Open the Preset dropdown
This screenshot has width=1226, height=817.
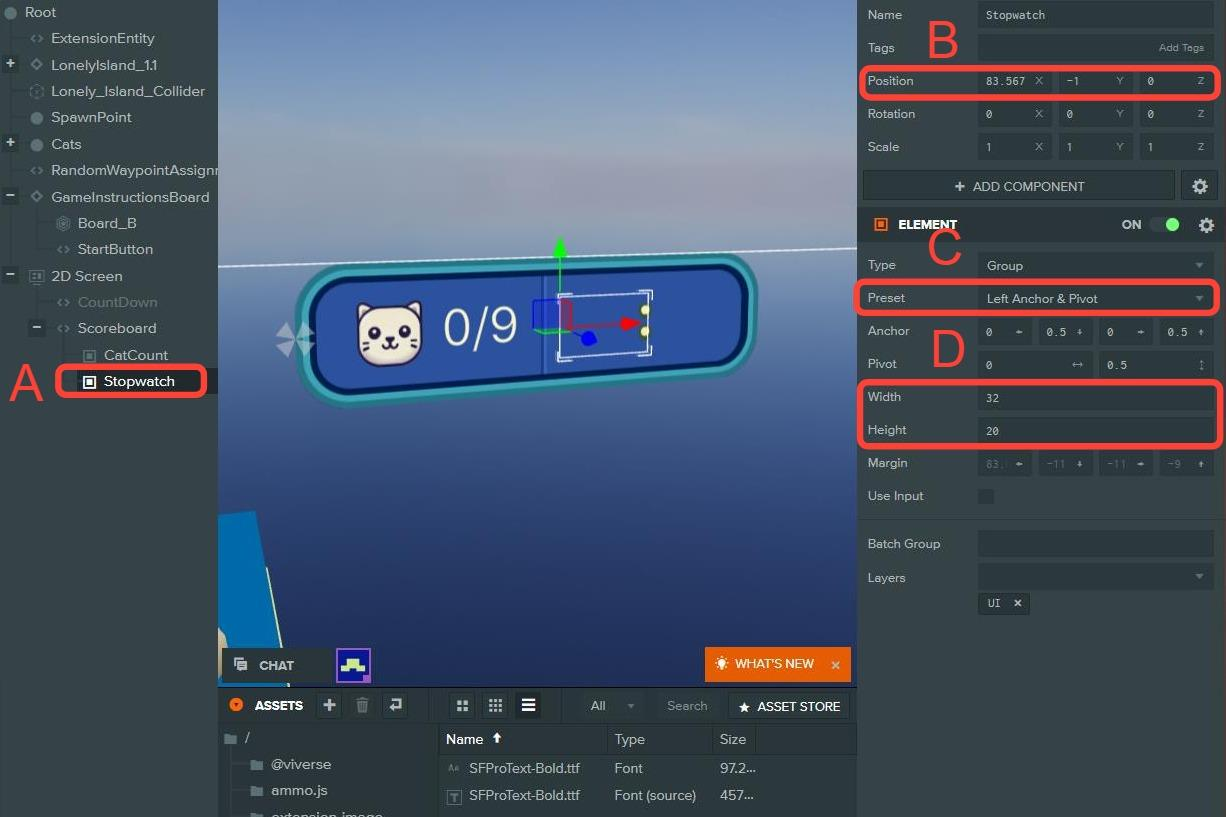(x=1094, y=298)
